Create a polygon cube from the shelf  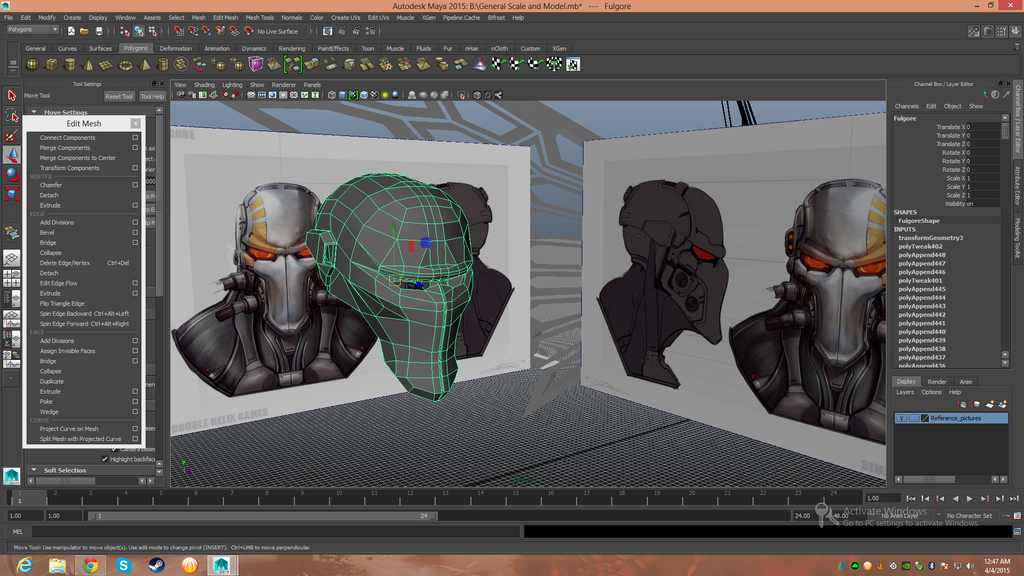(51, 64)
